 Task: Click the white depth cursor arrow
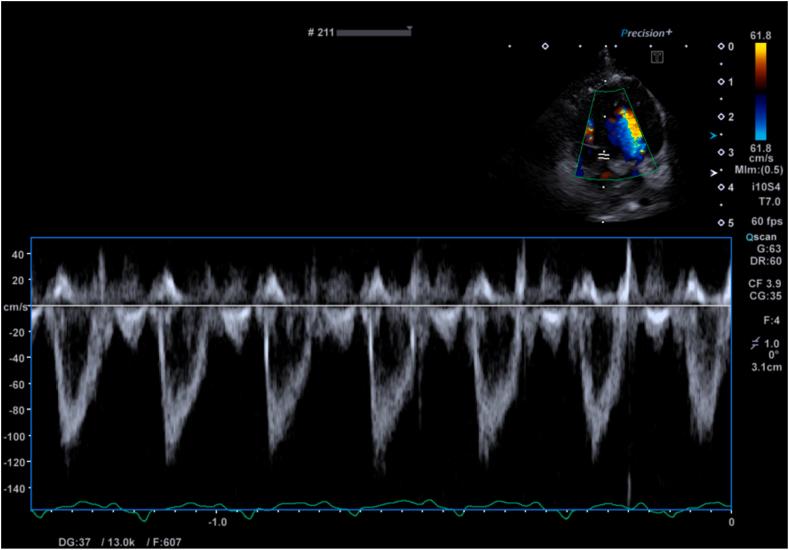(x=713, y=171)
